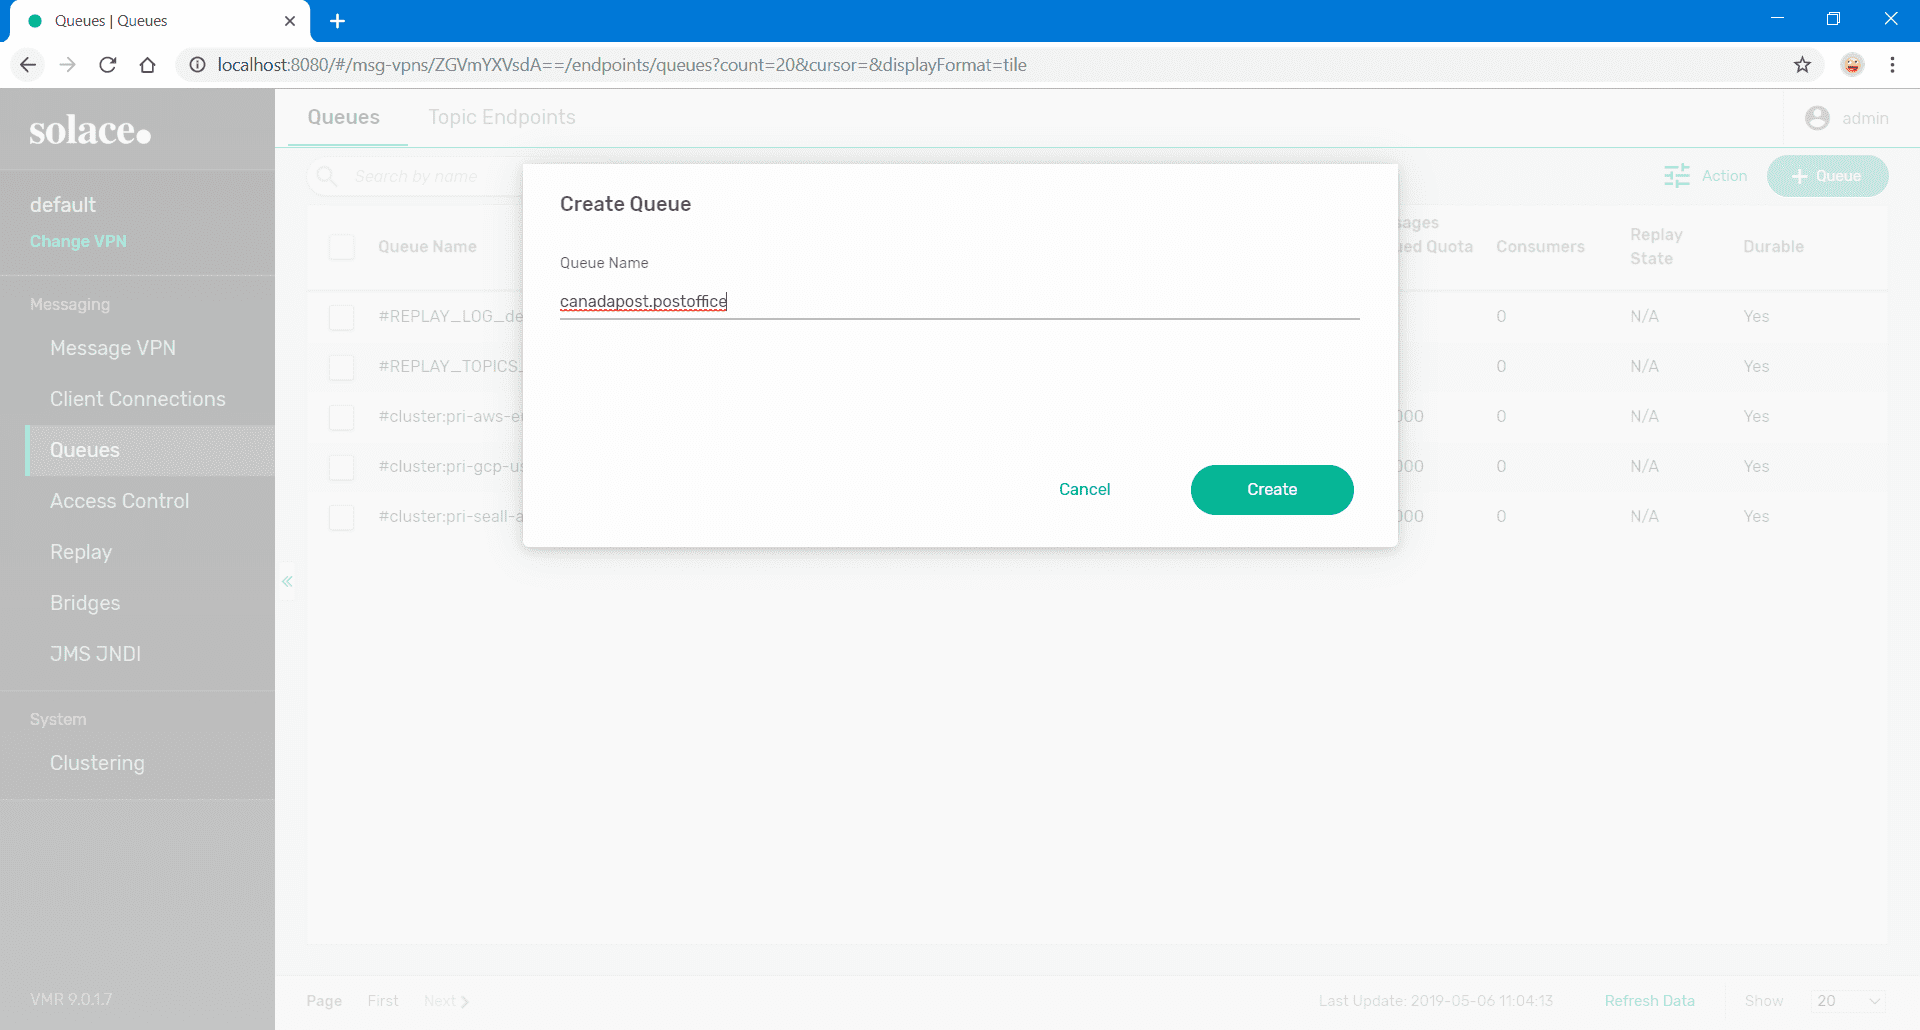Viewport: 1920px width, 1030px height.
Task: Select the Action filter icon
Action: [x=1676, y=175]
